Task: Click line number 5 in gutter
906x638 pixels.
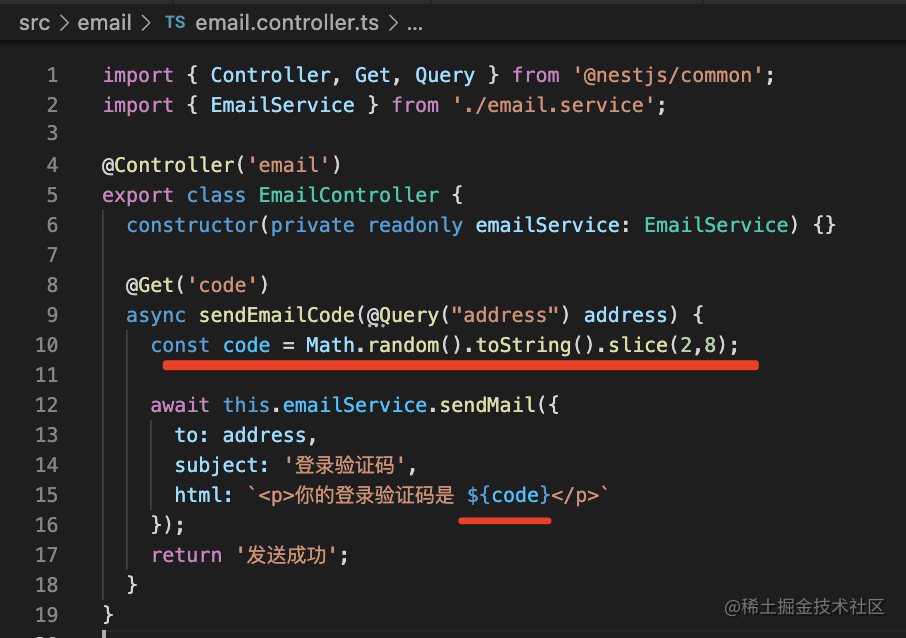Action: (52, 195)
